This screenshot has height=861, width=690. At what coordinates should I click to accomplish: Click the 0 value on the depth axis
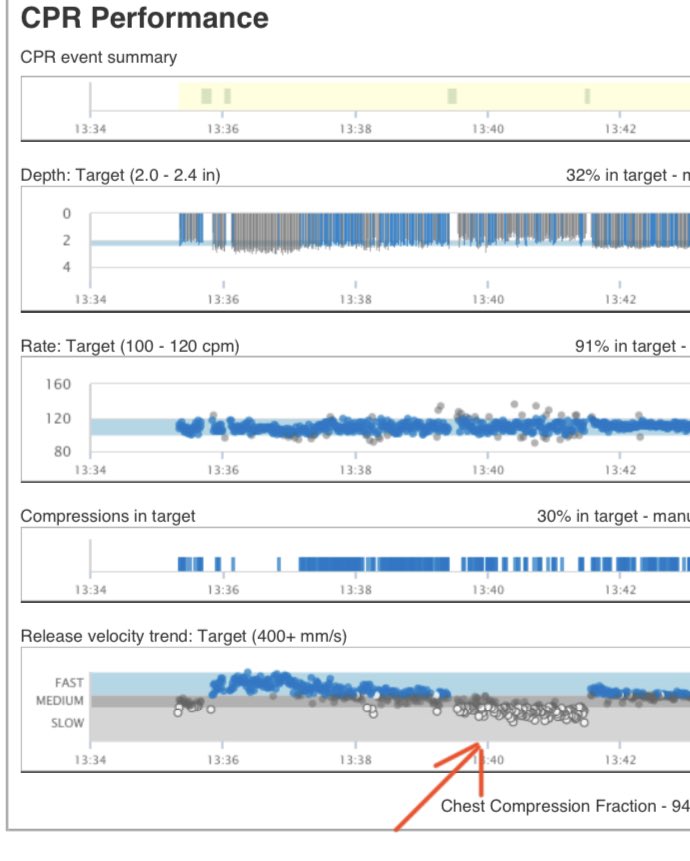[66, 213]
